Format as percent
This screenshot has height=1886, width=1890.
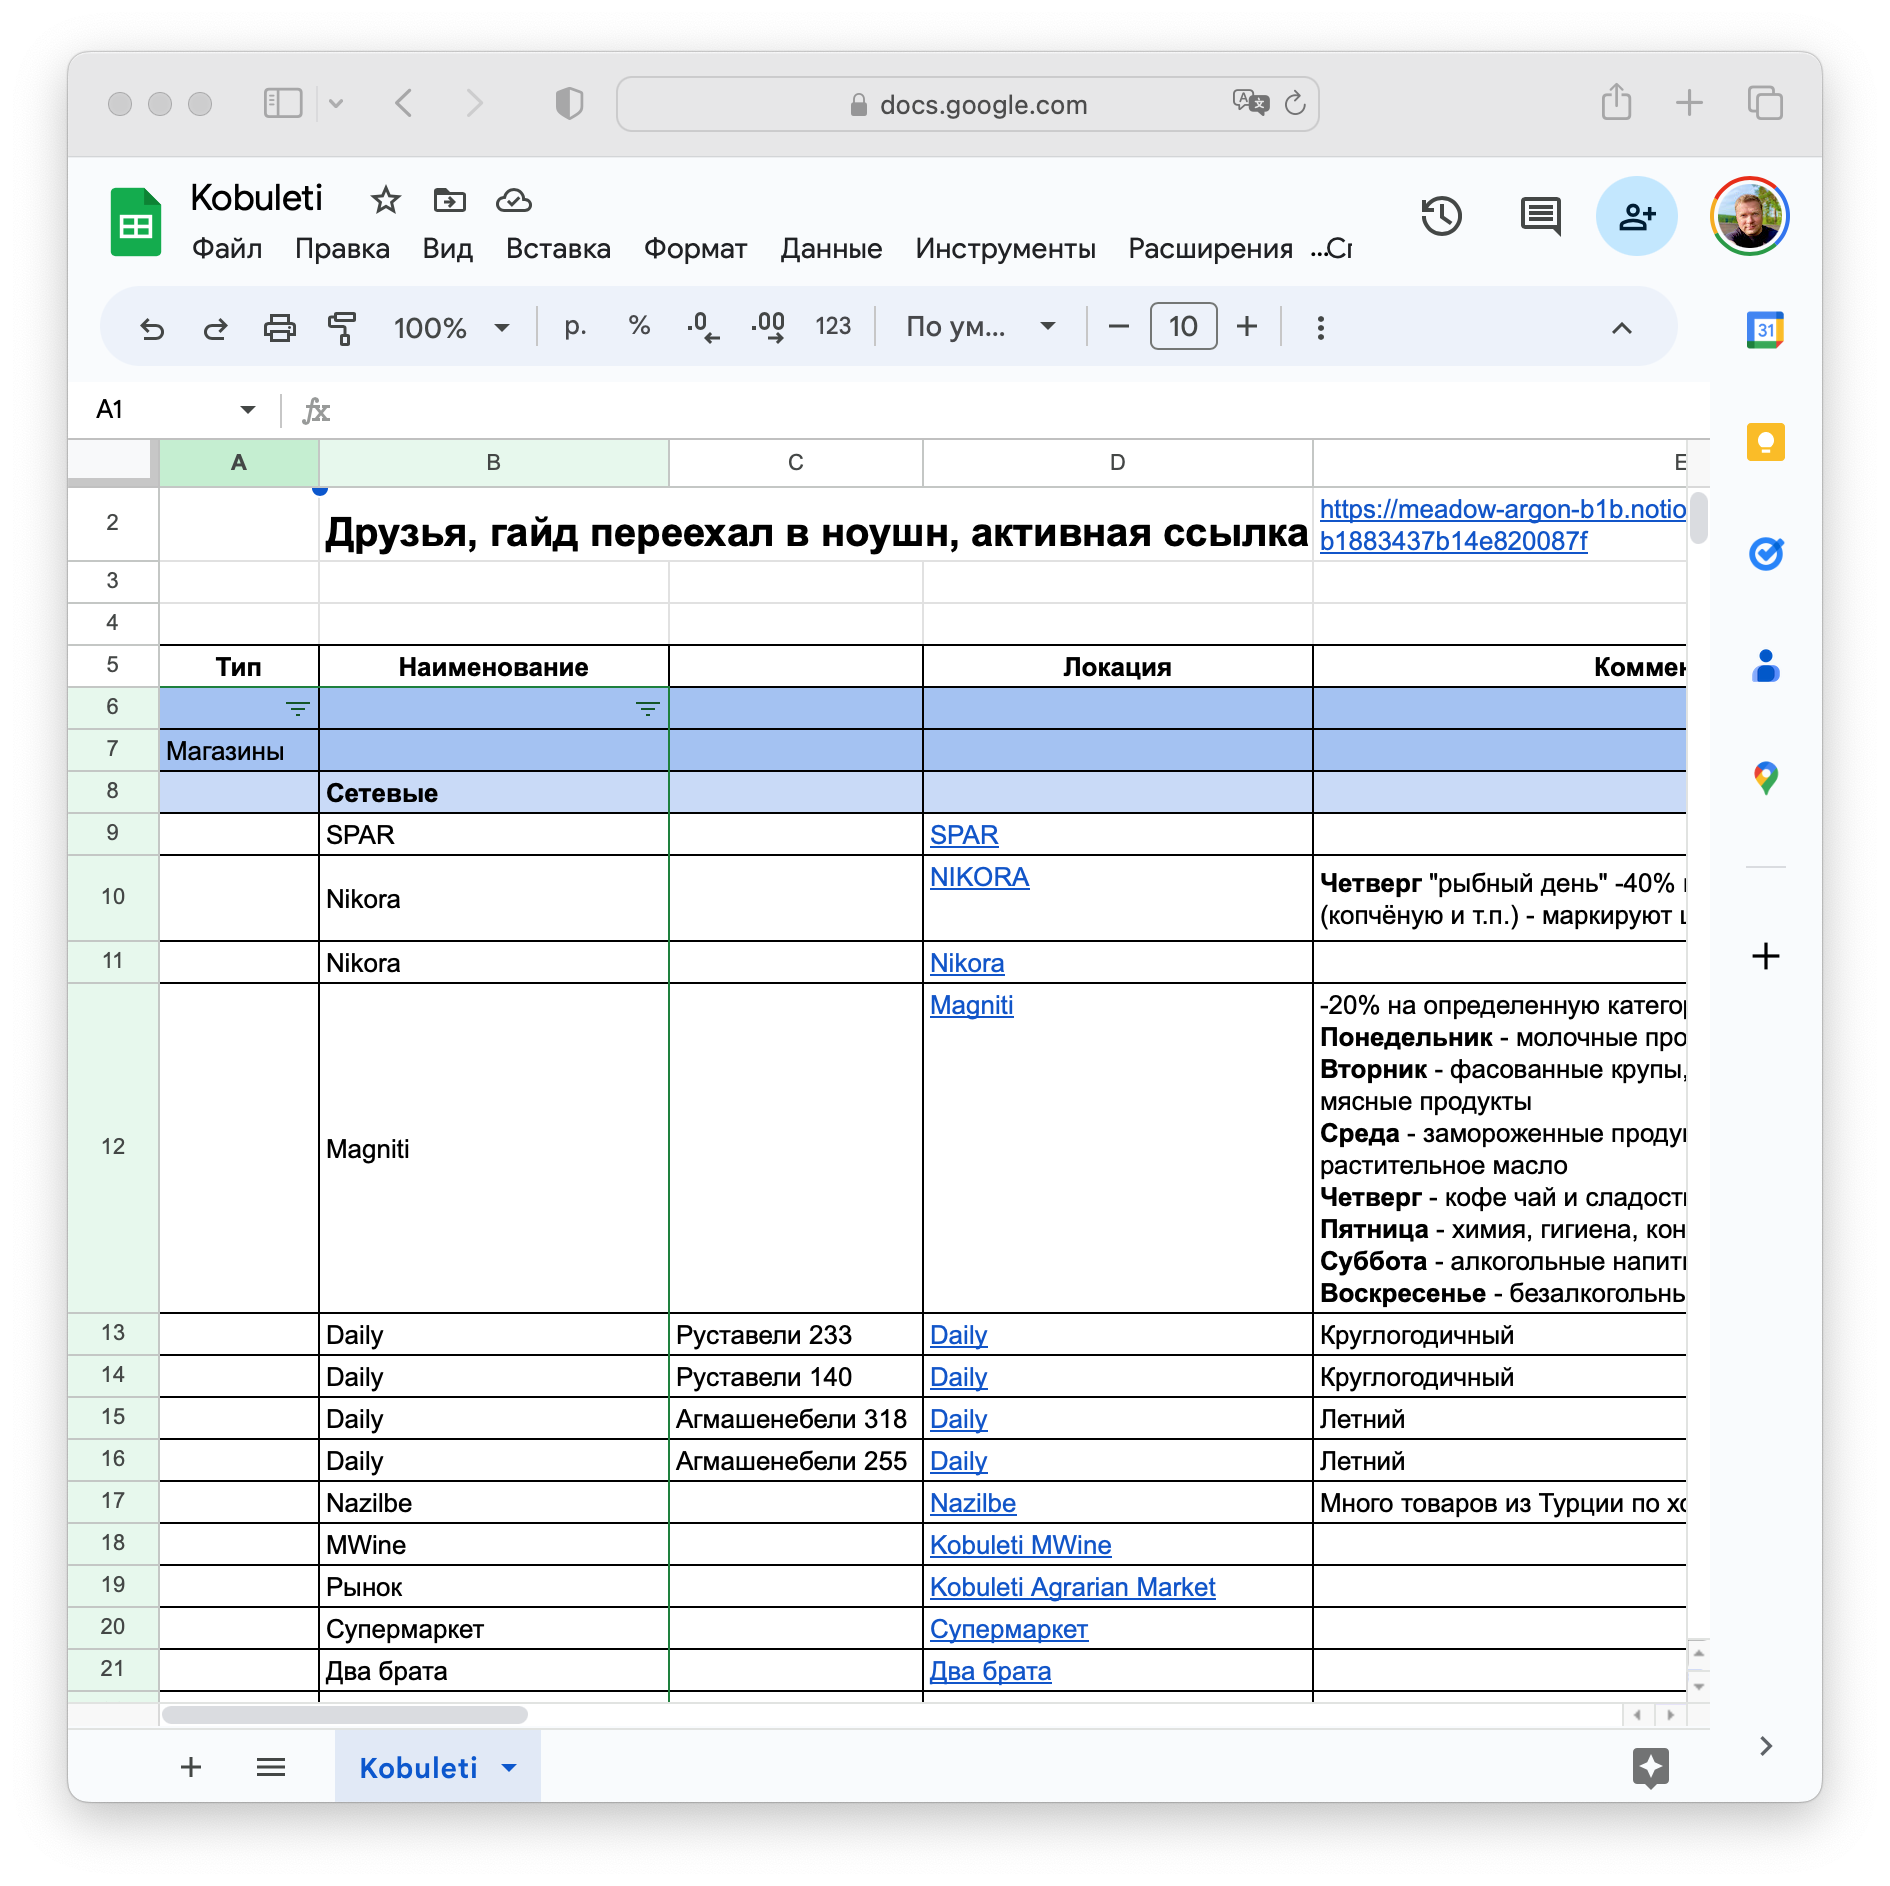tap(639, 326)
